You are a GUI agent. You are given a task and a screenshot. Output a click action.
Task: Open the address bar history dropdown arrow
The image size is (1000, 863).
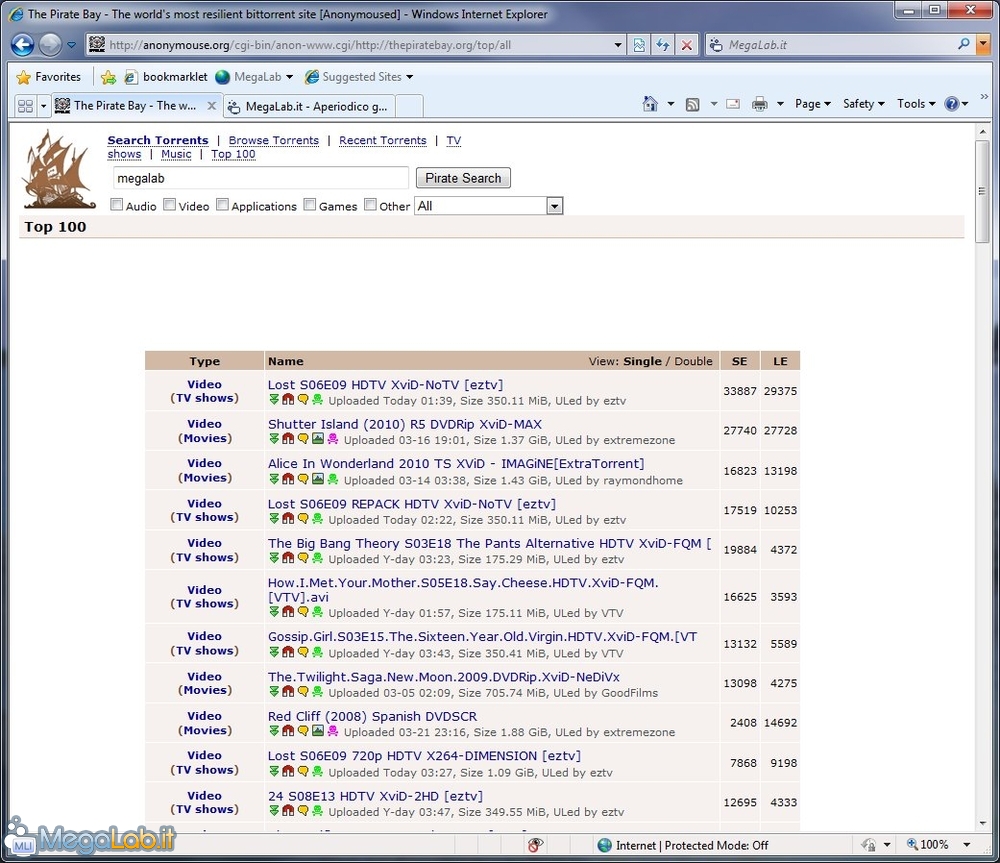(617, 45)
